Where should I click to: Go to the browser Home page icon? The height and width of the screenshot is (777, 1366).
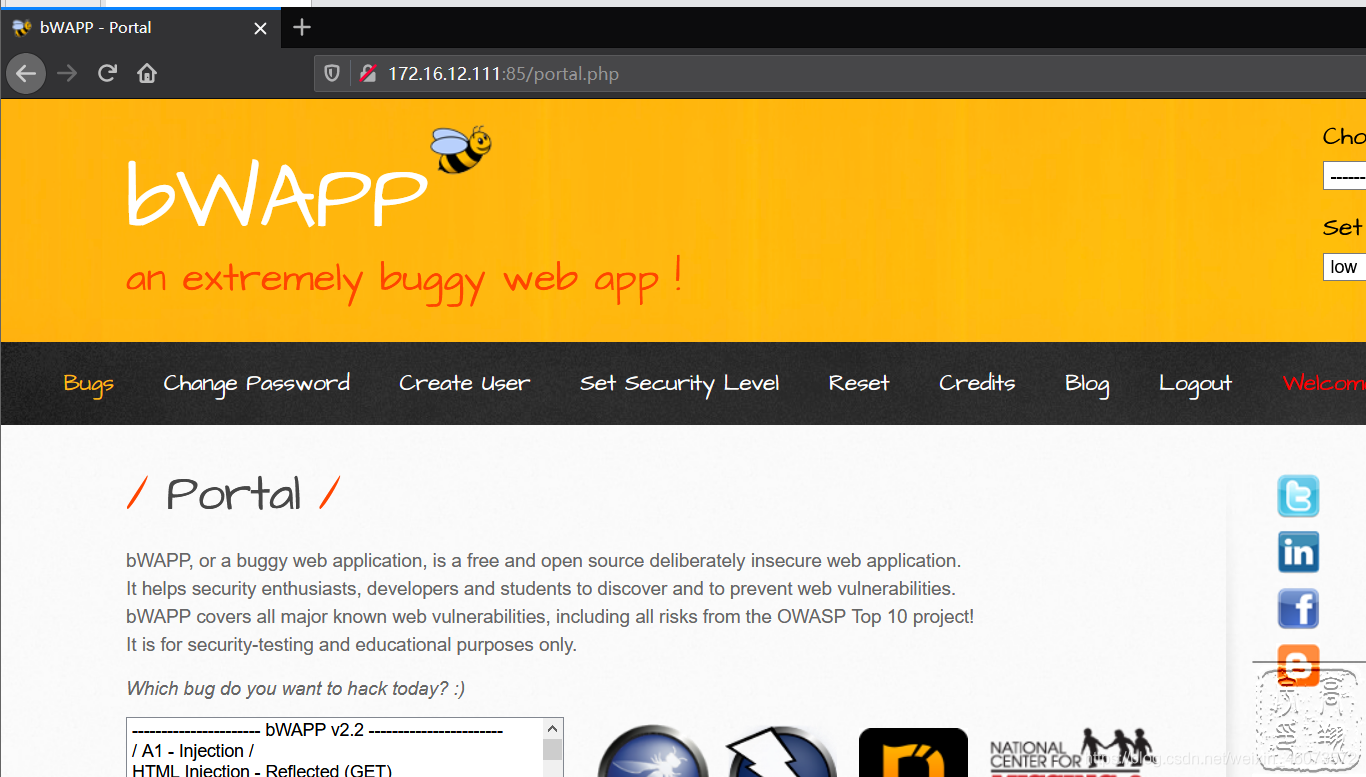pyautogui.click(x=147, y=73)
